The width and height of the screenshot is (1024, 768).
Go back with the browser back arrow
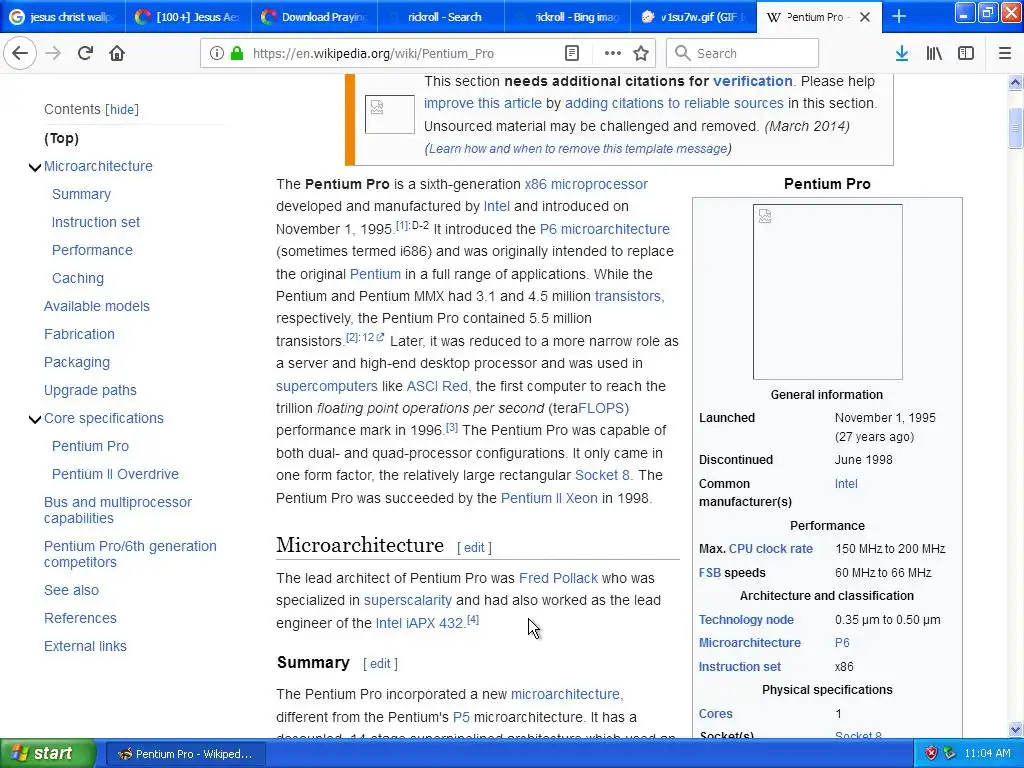pos(20,53)
